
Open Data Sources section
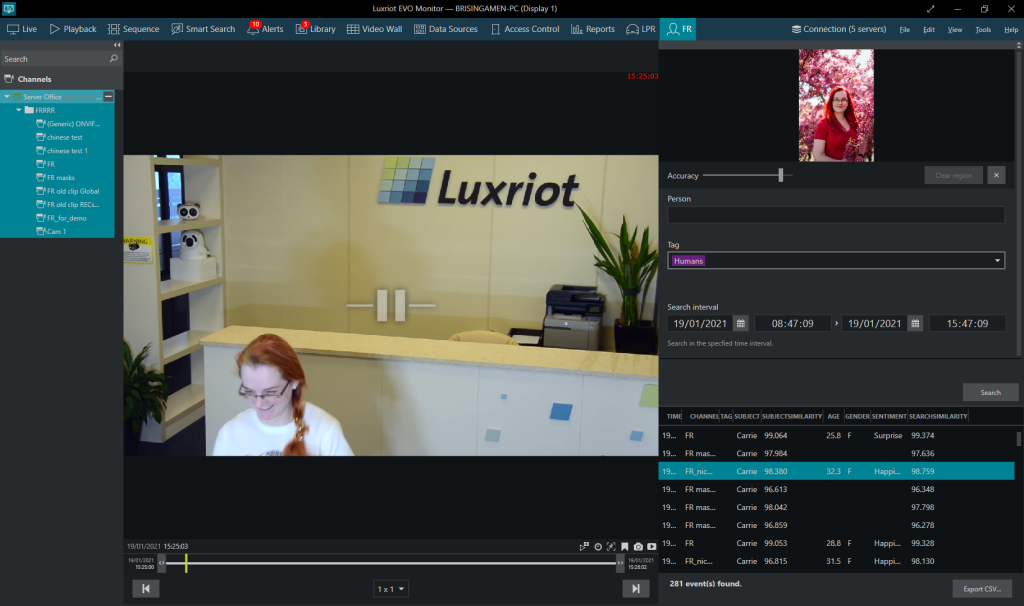445,29
